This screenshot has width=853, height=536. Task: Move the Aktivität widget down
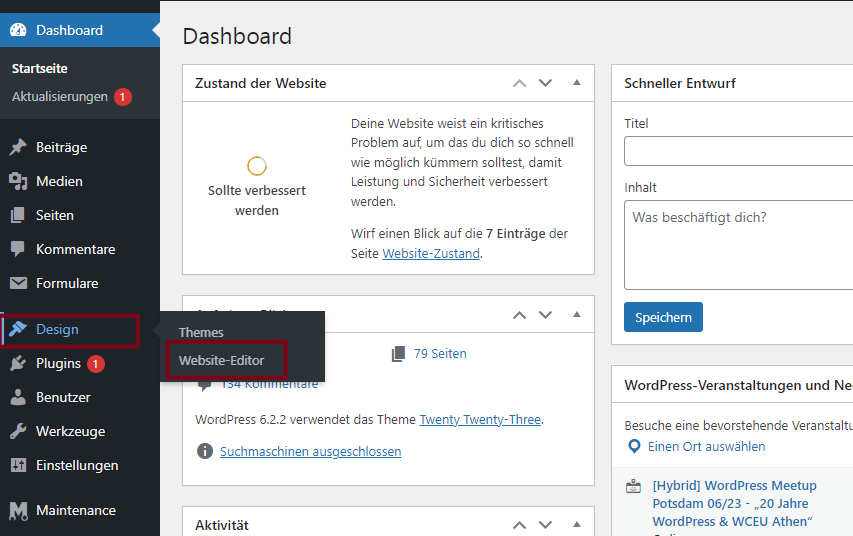point(545,525)
